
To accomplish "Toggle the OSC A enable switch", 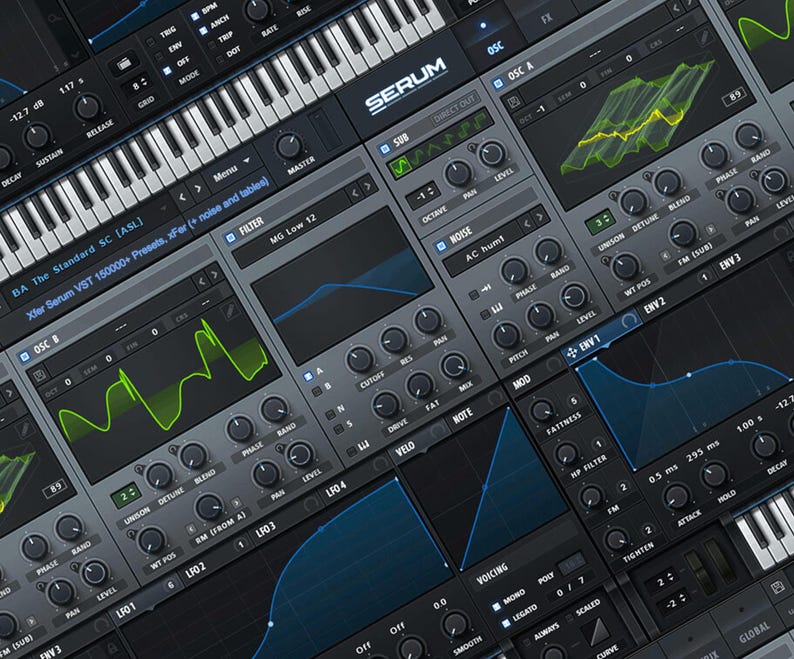I will [498, 84].
